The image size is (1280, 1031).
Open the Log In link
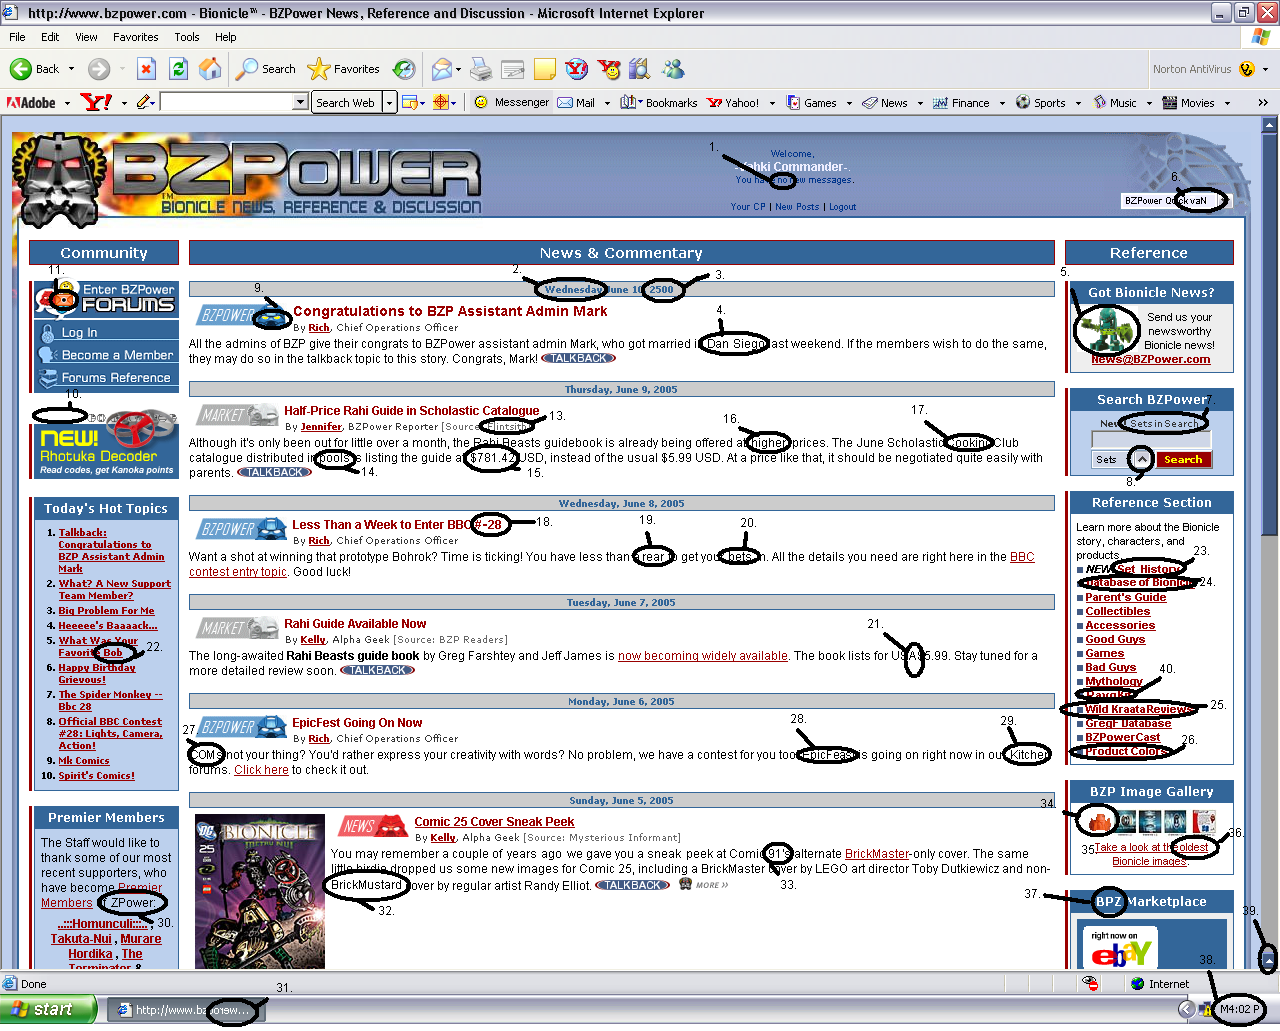(79, 332)
